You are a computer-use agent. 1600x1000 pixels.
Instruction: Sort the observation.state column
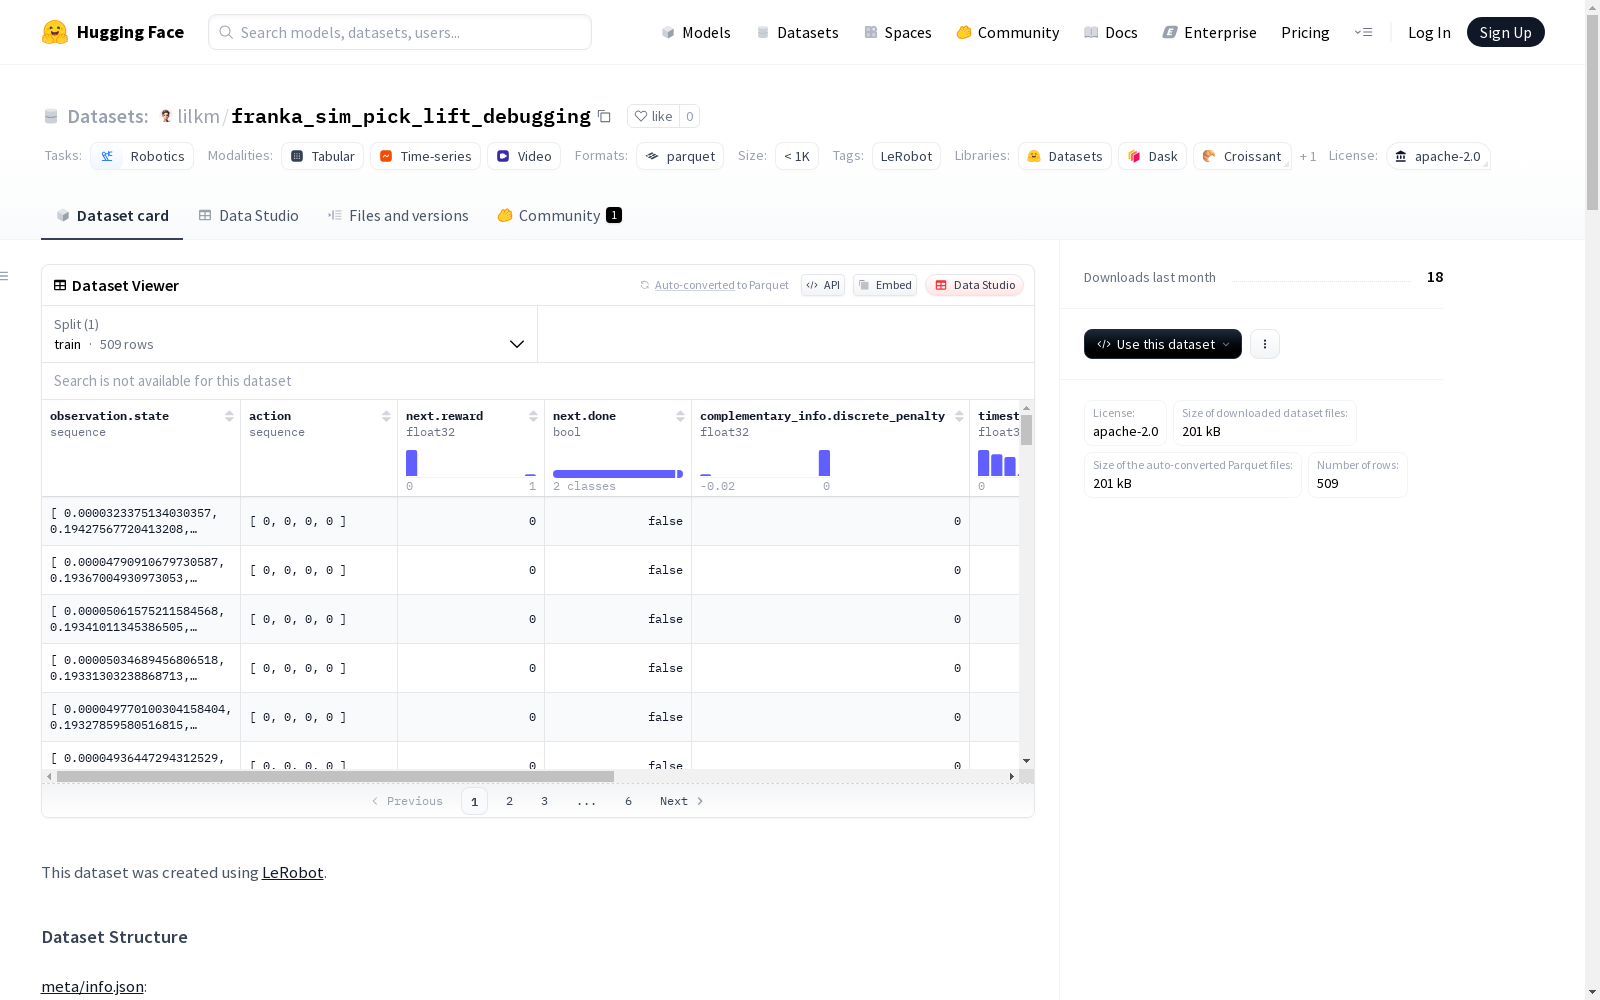pyautogui.click(x=229, y=416)
